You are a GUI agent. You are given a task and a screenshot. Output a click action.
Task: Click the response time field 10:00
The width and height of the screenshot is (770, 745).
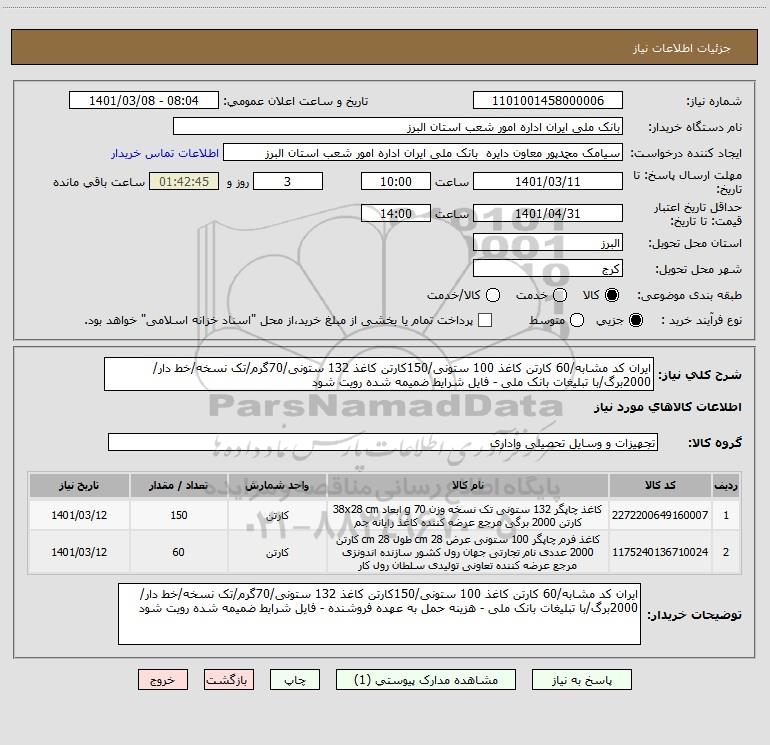pos(396,181)
